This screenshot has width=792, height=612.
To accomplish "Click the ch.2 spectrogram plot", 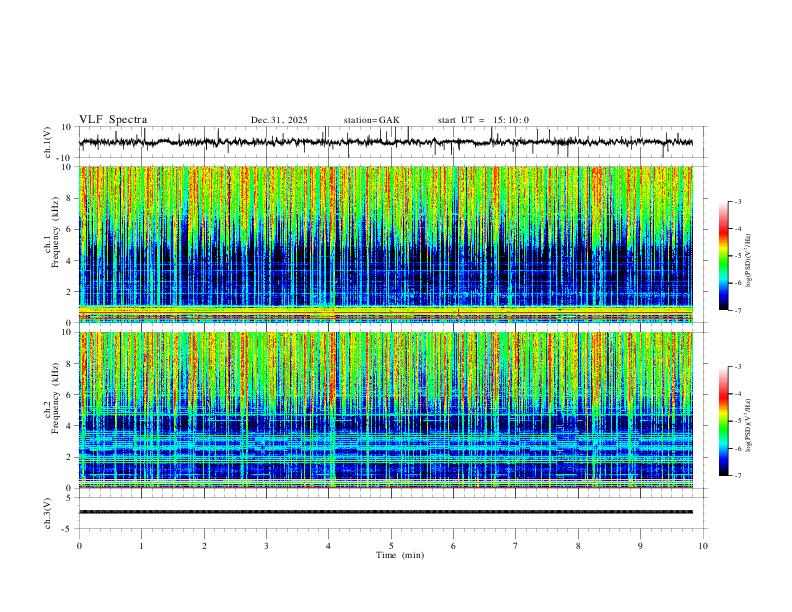I will tap(386, 410).
